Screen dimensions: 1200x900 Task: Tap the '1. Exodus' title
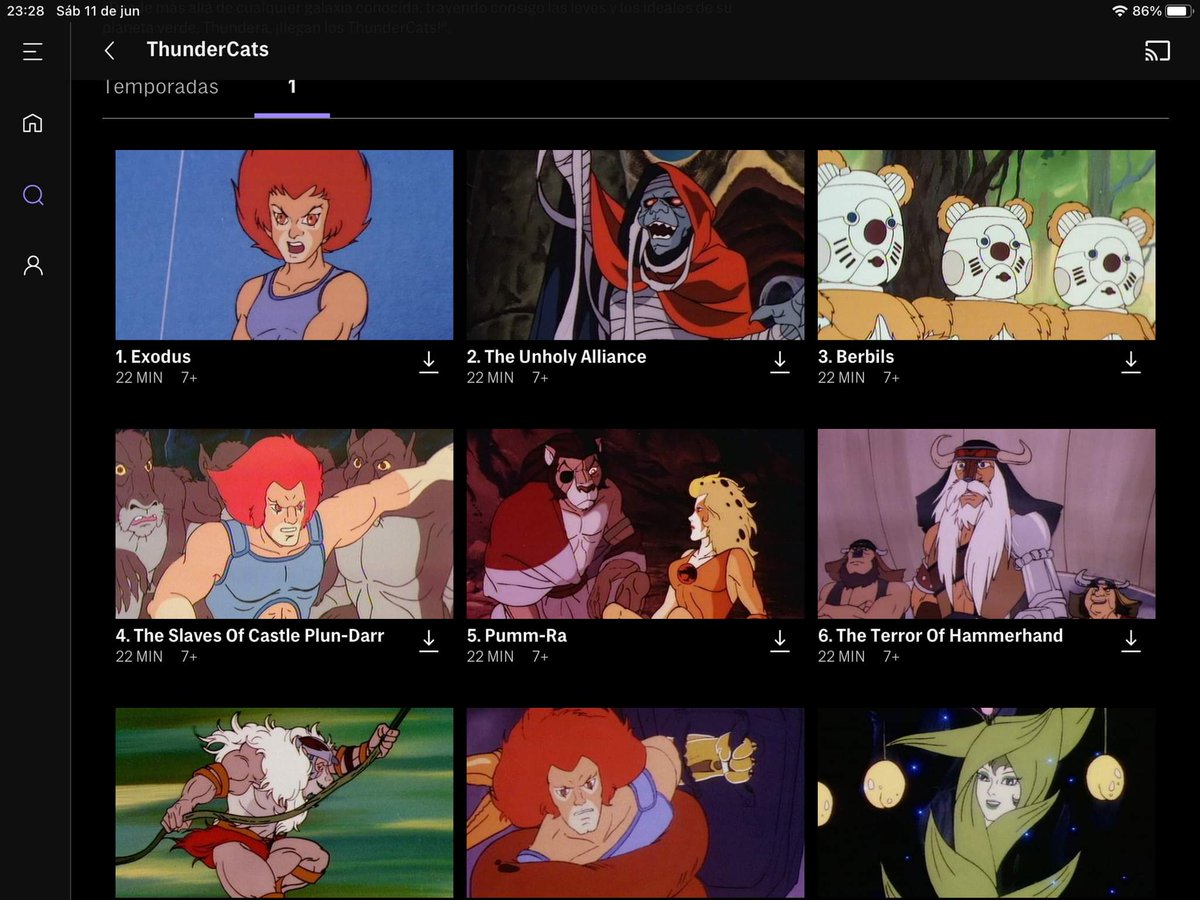pyautogui.click(x=153, y=357)
